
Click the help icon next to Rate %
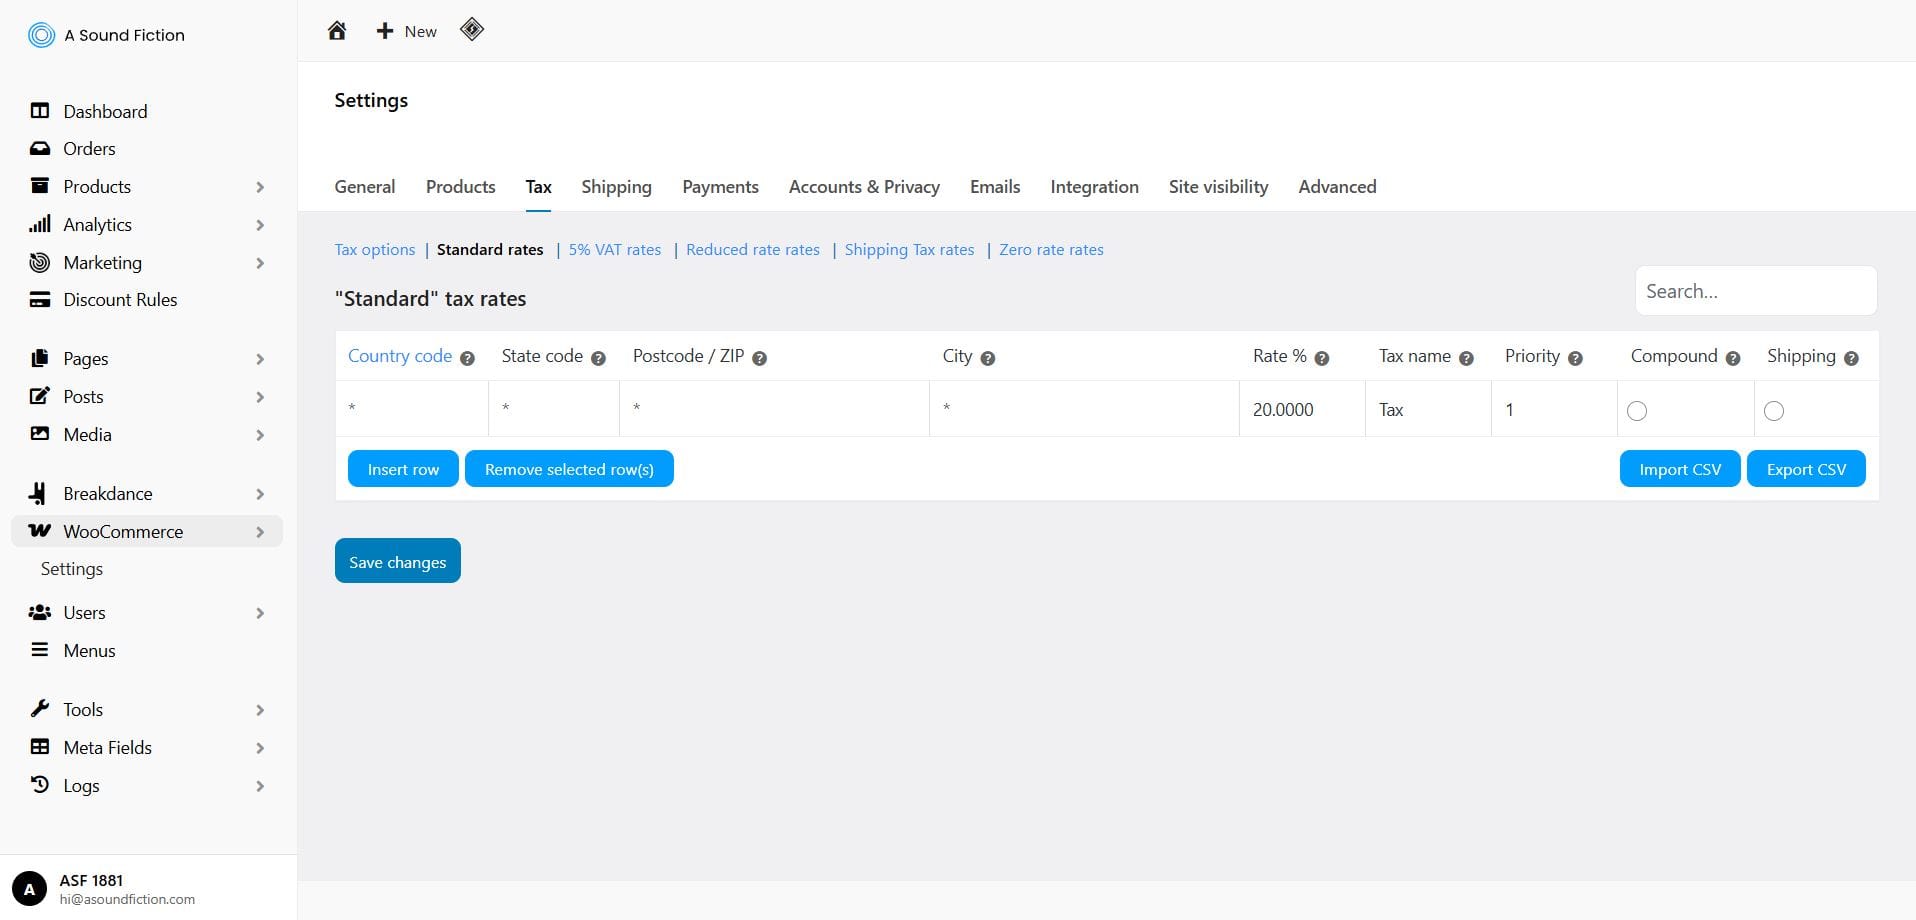coord(1321,357)
